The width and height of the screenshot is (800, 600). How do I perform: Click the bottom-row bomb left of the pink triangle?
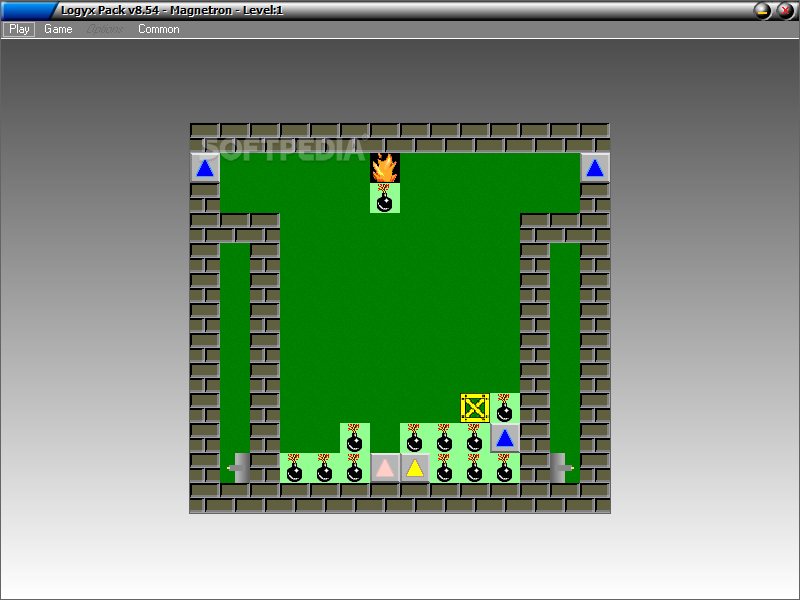pyautogui.click(x=355, y=468)
